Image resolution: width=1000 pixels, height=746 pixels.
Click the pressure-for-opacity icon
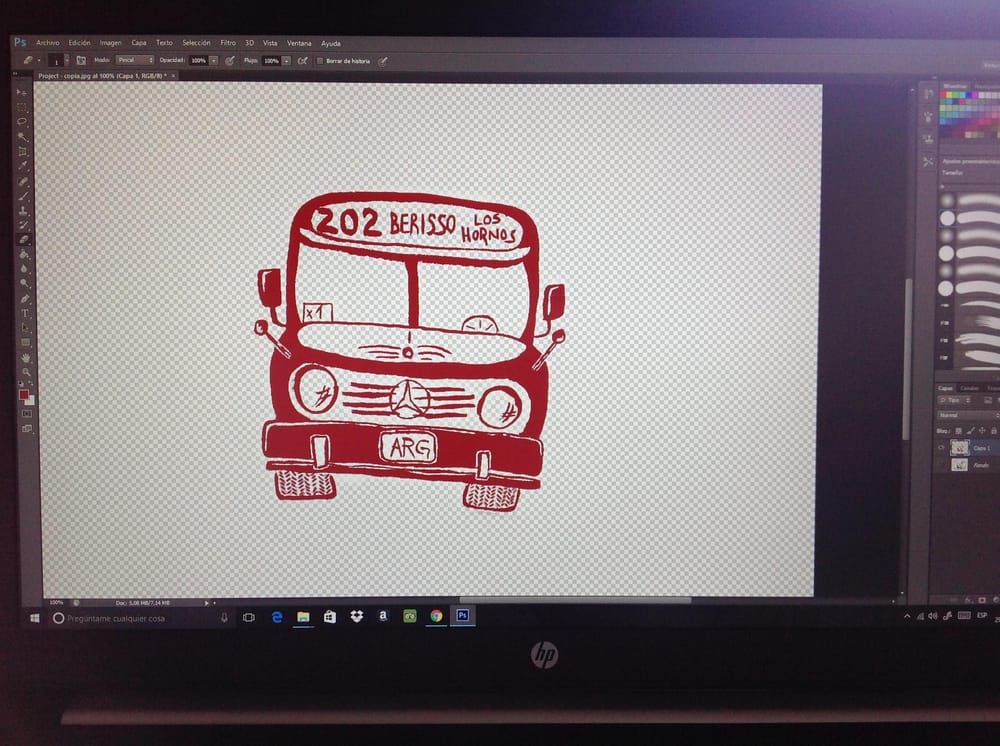pyautogui.click(x=230, y=61)
